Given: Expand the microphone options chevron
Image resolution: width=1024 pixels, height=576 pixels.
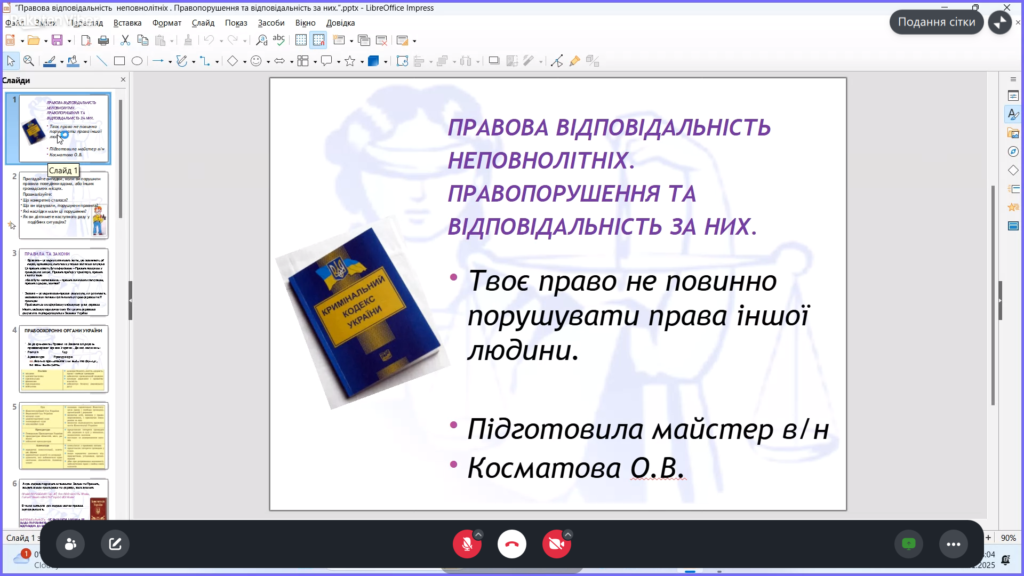Looking at the screenshot, I should 478,534.
